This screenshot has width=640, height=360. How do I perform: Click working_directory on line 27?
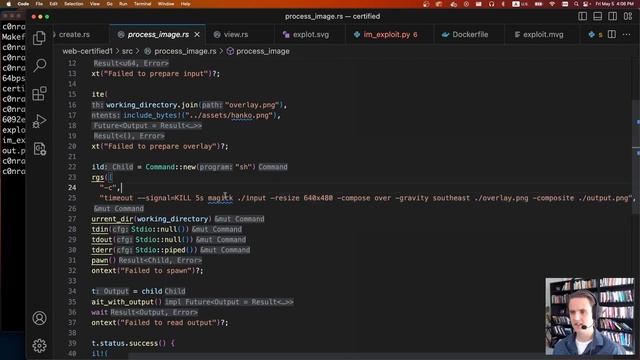pyautogui.click(x=172, y=219)
